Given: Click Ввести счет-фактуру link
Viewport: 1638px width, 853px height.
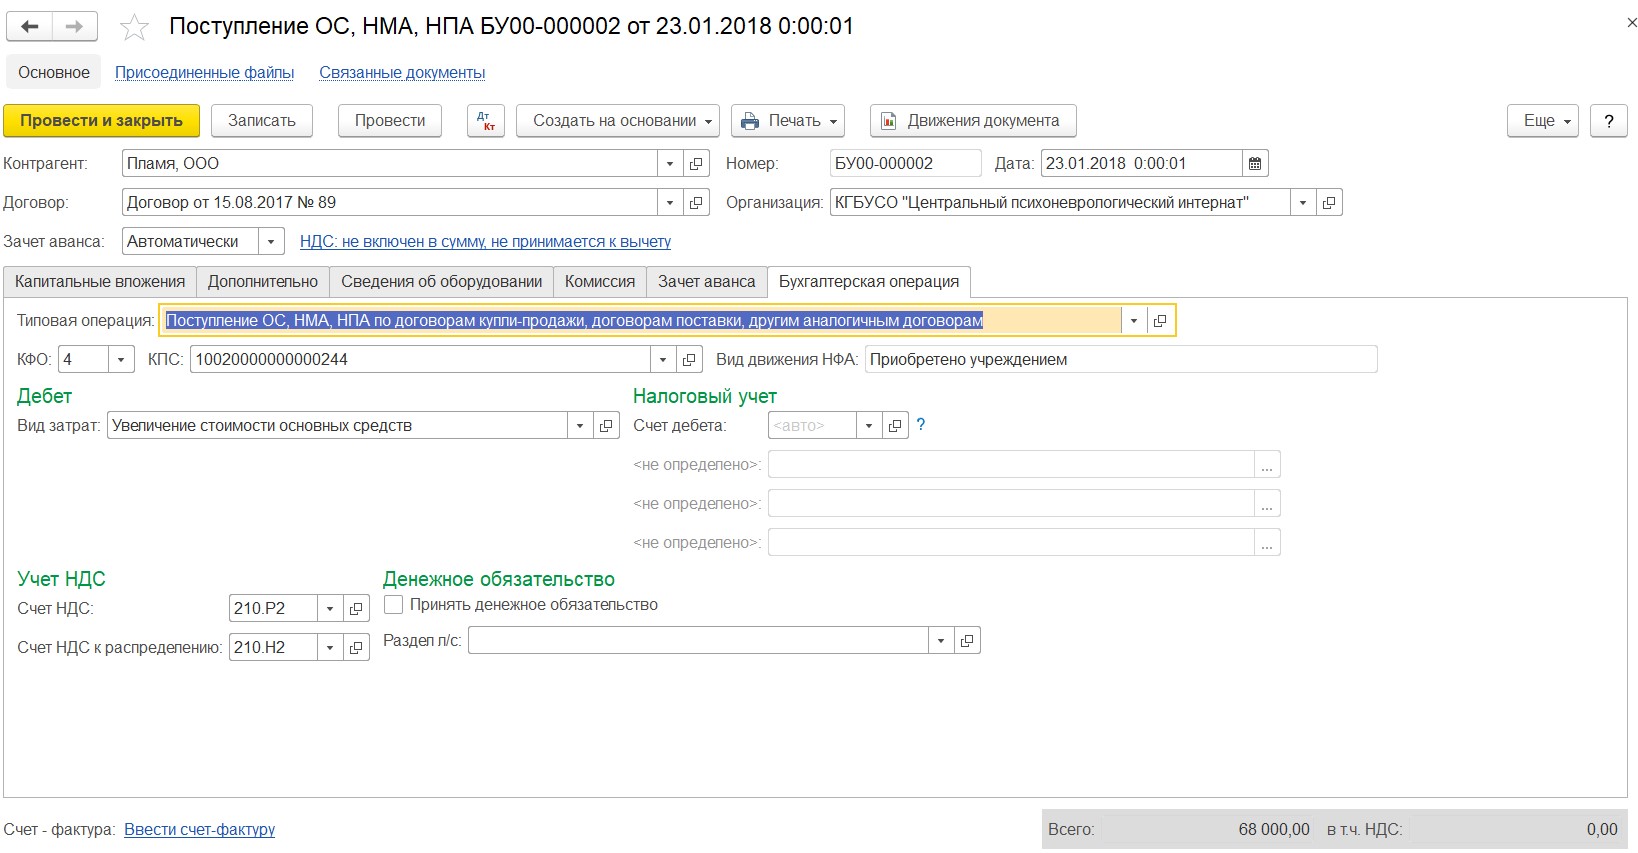Looking at the screenshot, I should click(x=199, y=829).
